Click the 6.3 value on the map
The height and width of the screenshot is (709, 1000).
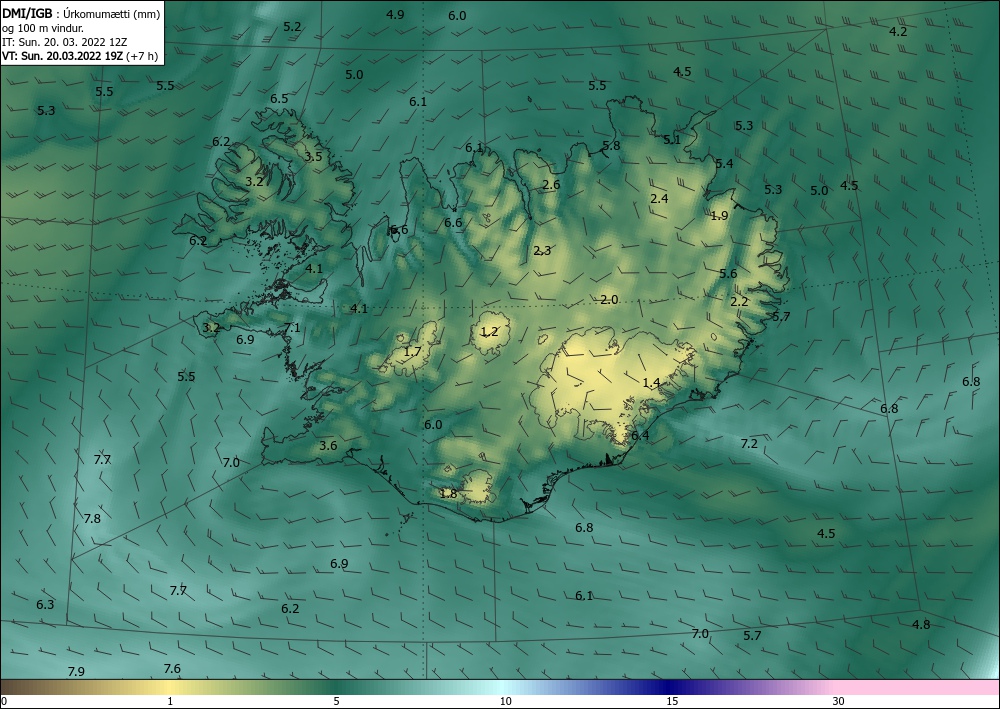[x=45, y=604]
